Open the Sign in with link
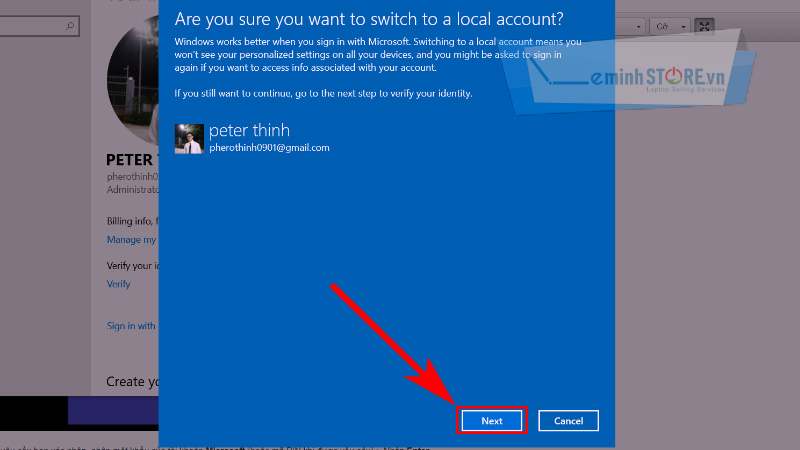Viewport: 800px width, 450px height. tap(130, 326)
